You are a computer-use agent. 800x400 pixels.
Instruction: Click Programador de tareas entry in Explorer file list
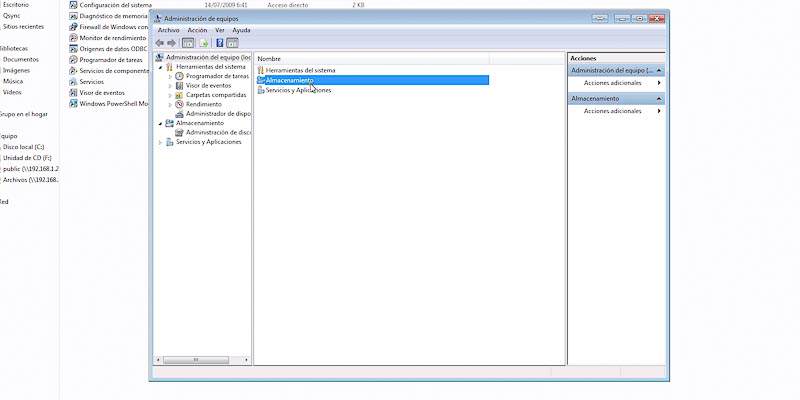(111, 60)
